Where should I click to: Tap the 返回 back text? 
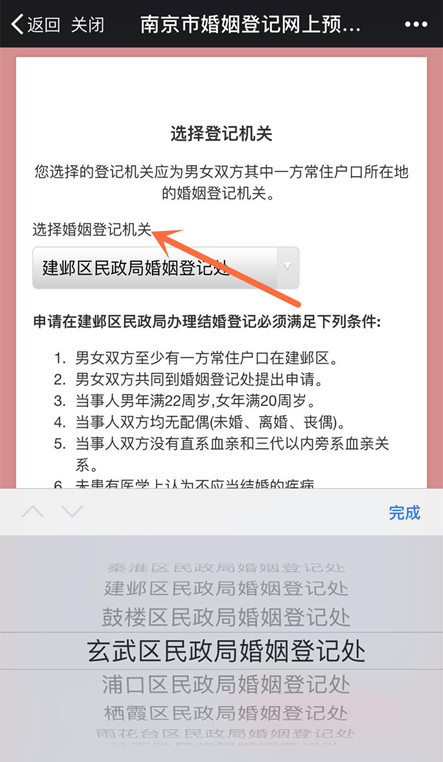click(43, 24)
